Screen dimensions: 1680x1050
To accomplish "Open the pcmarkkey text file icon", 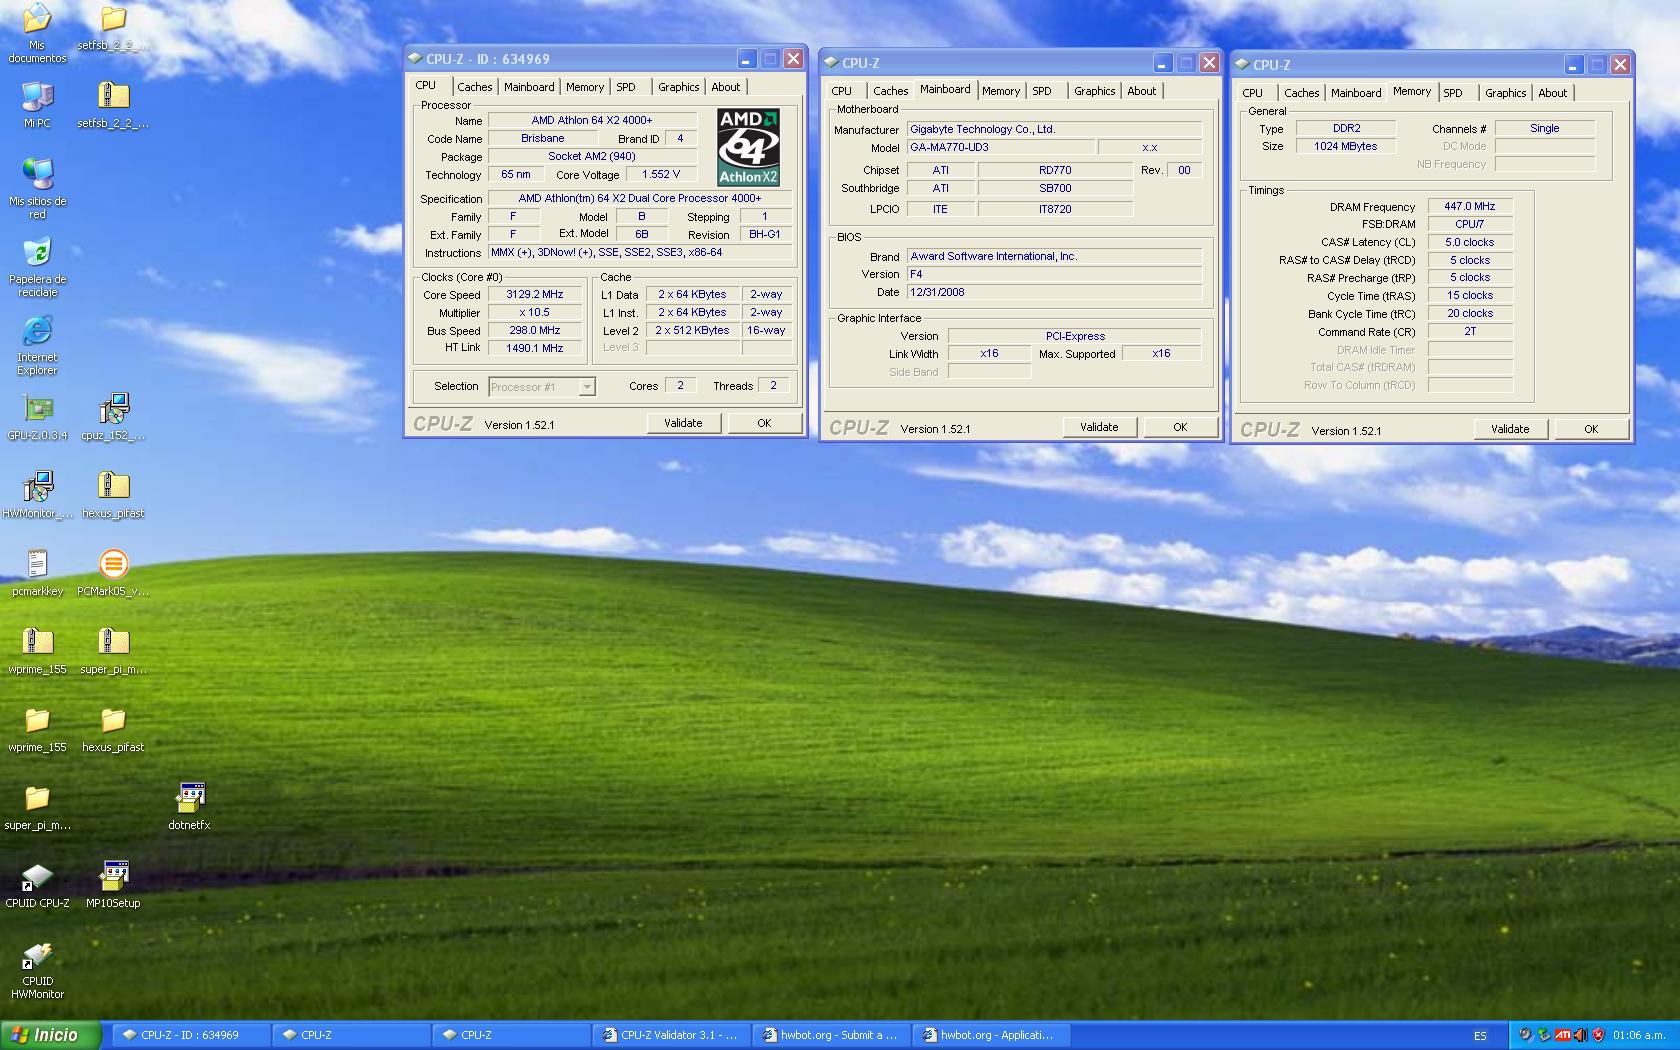I will pyautogui.click(x=37, y=572).
